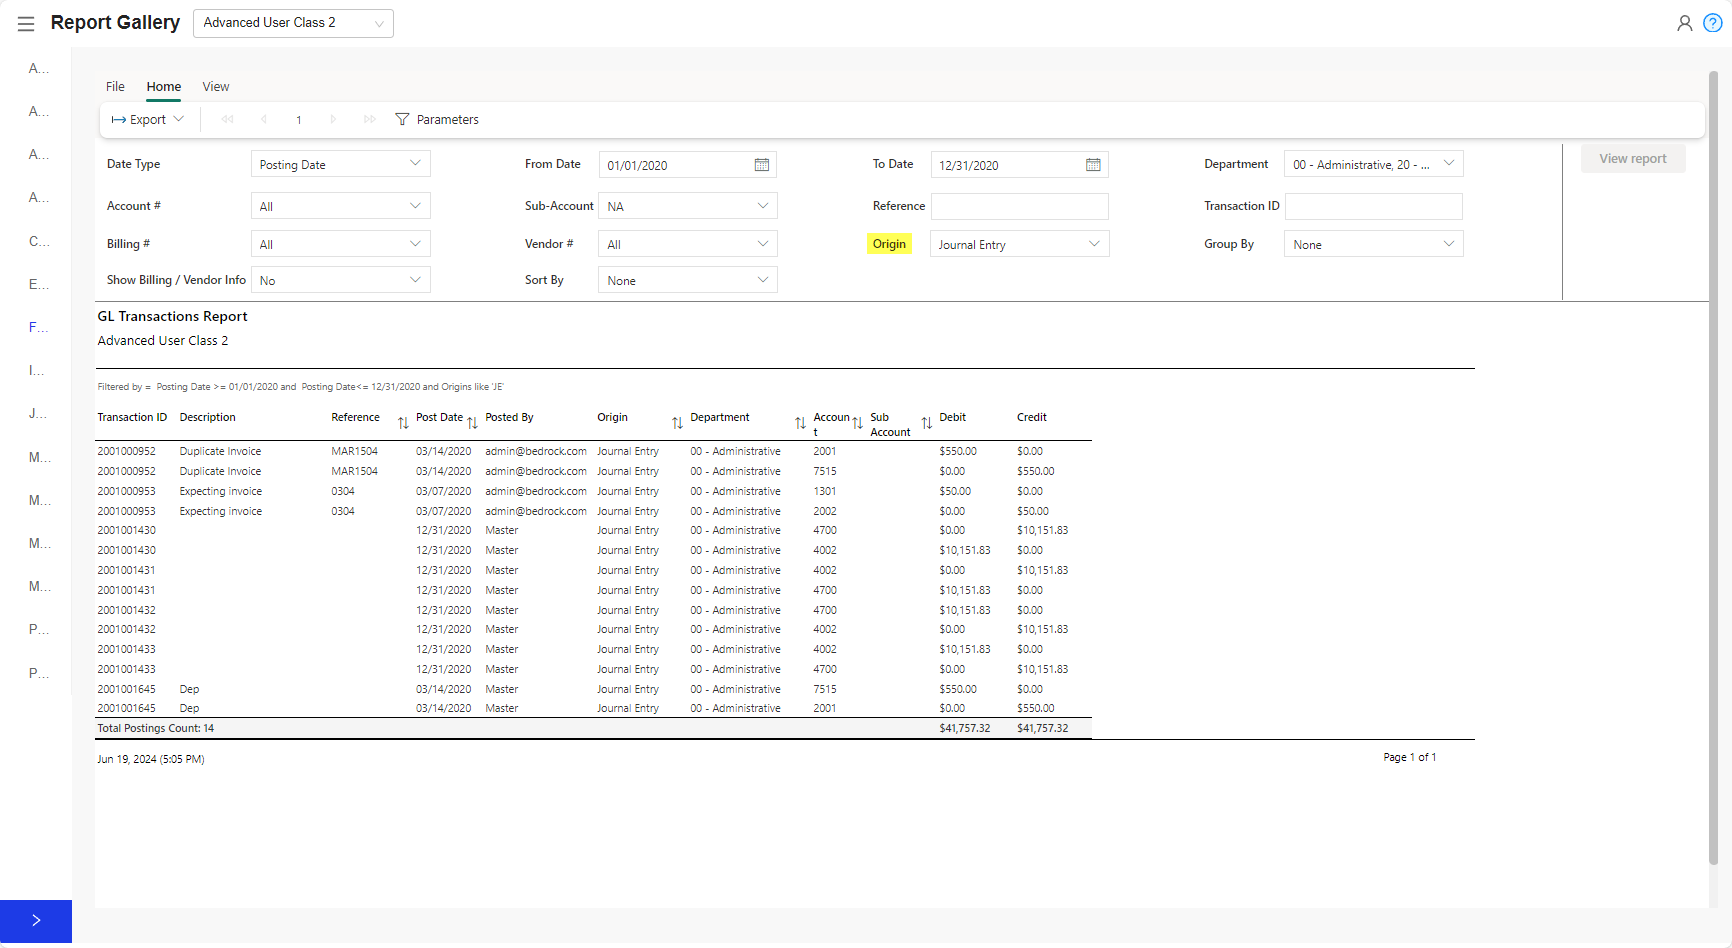The width and height of the screenshot is (1732, 948).
Task: Open Account # dropdown
Action: pos(340,206)
